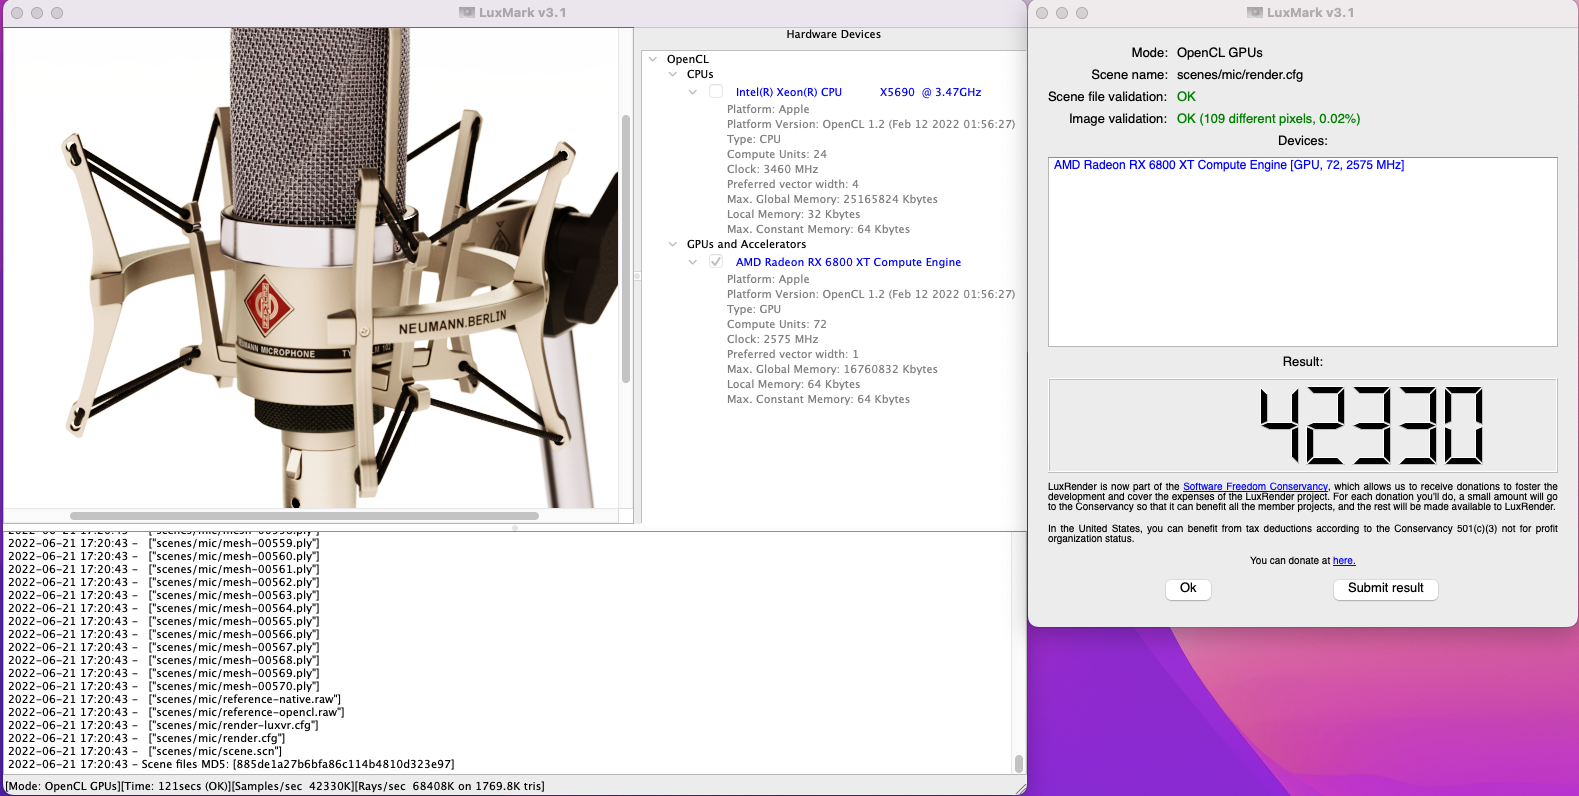Click 'Local Memory: 64 Kbytes' entry

tap(793, 384)
